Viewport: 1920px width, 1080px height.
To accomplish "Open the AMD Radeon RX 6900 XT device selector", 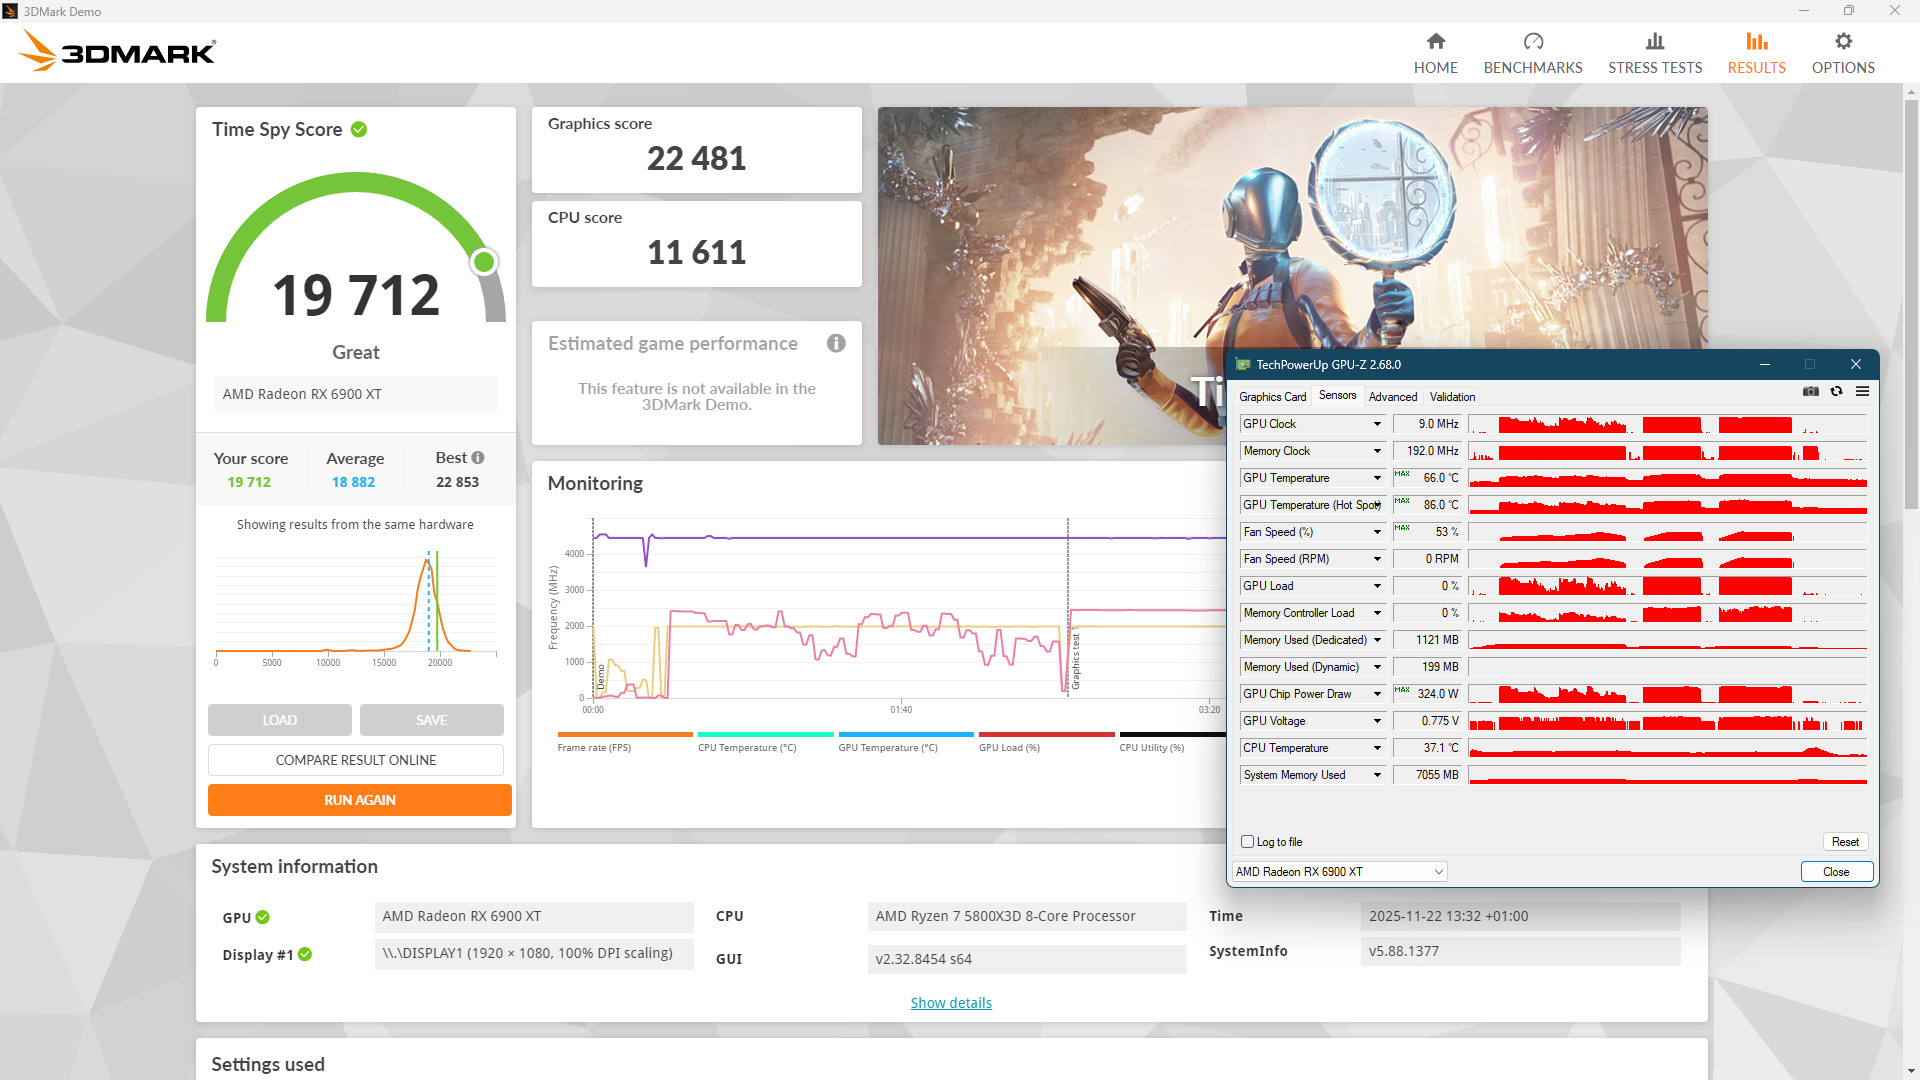I will click(1339, 872).
